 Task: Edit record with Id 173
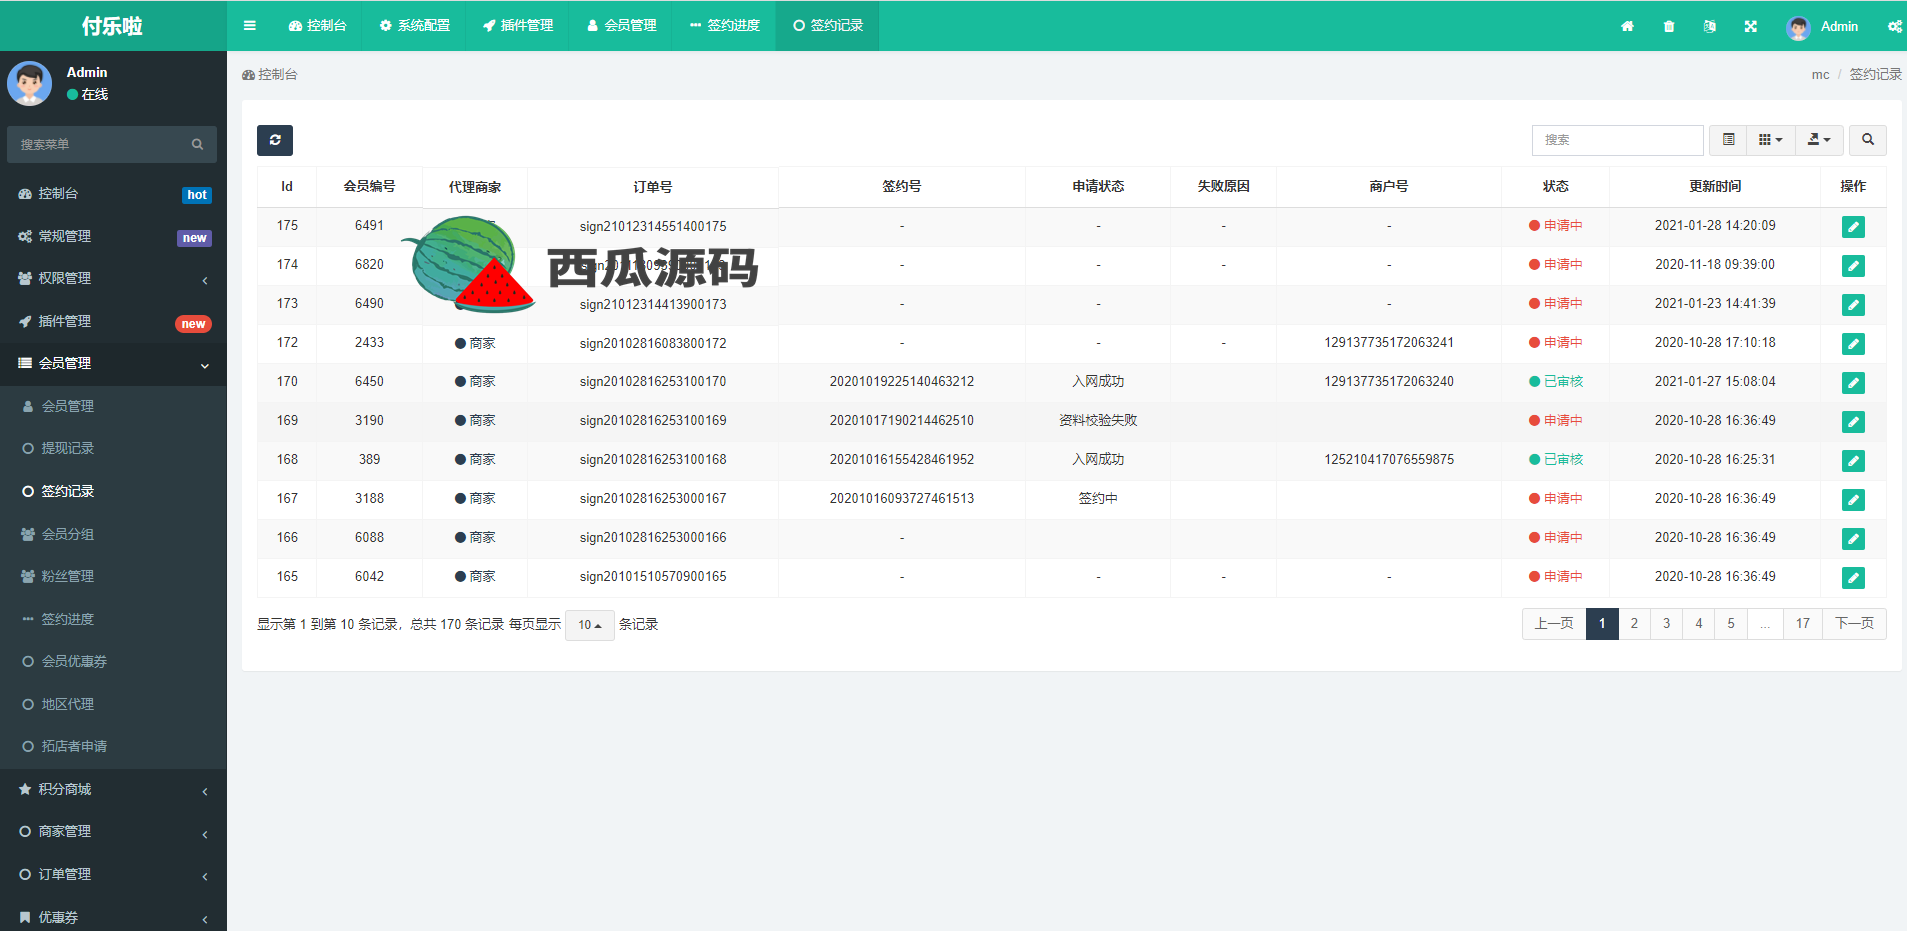point(1853,305)
